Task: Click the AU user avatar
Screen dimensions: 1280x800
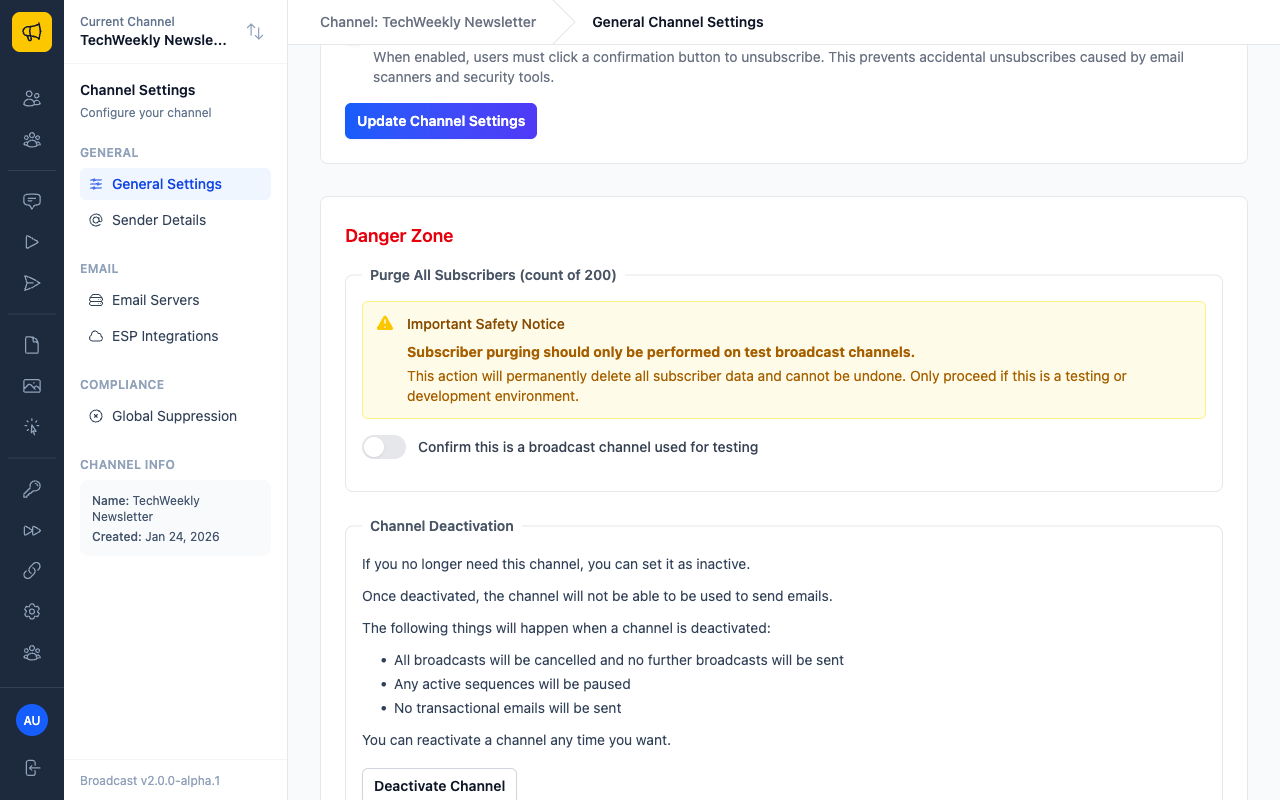Action: [x=32, y=720]
